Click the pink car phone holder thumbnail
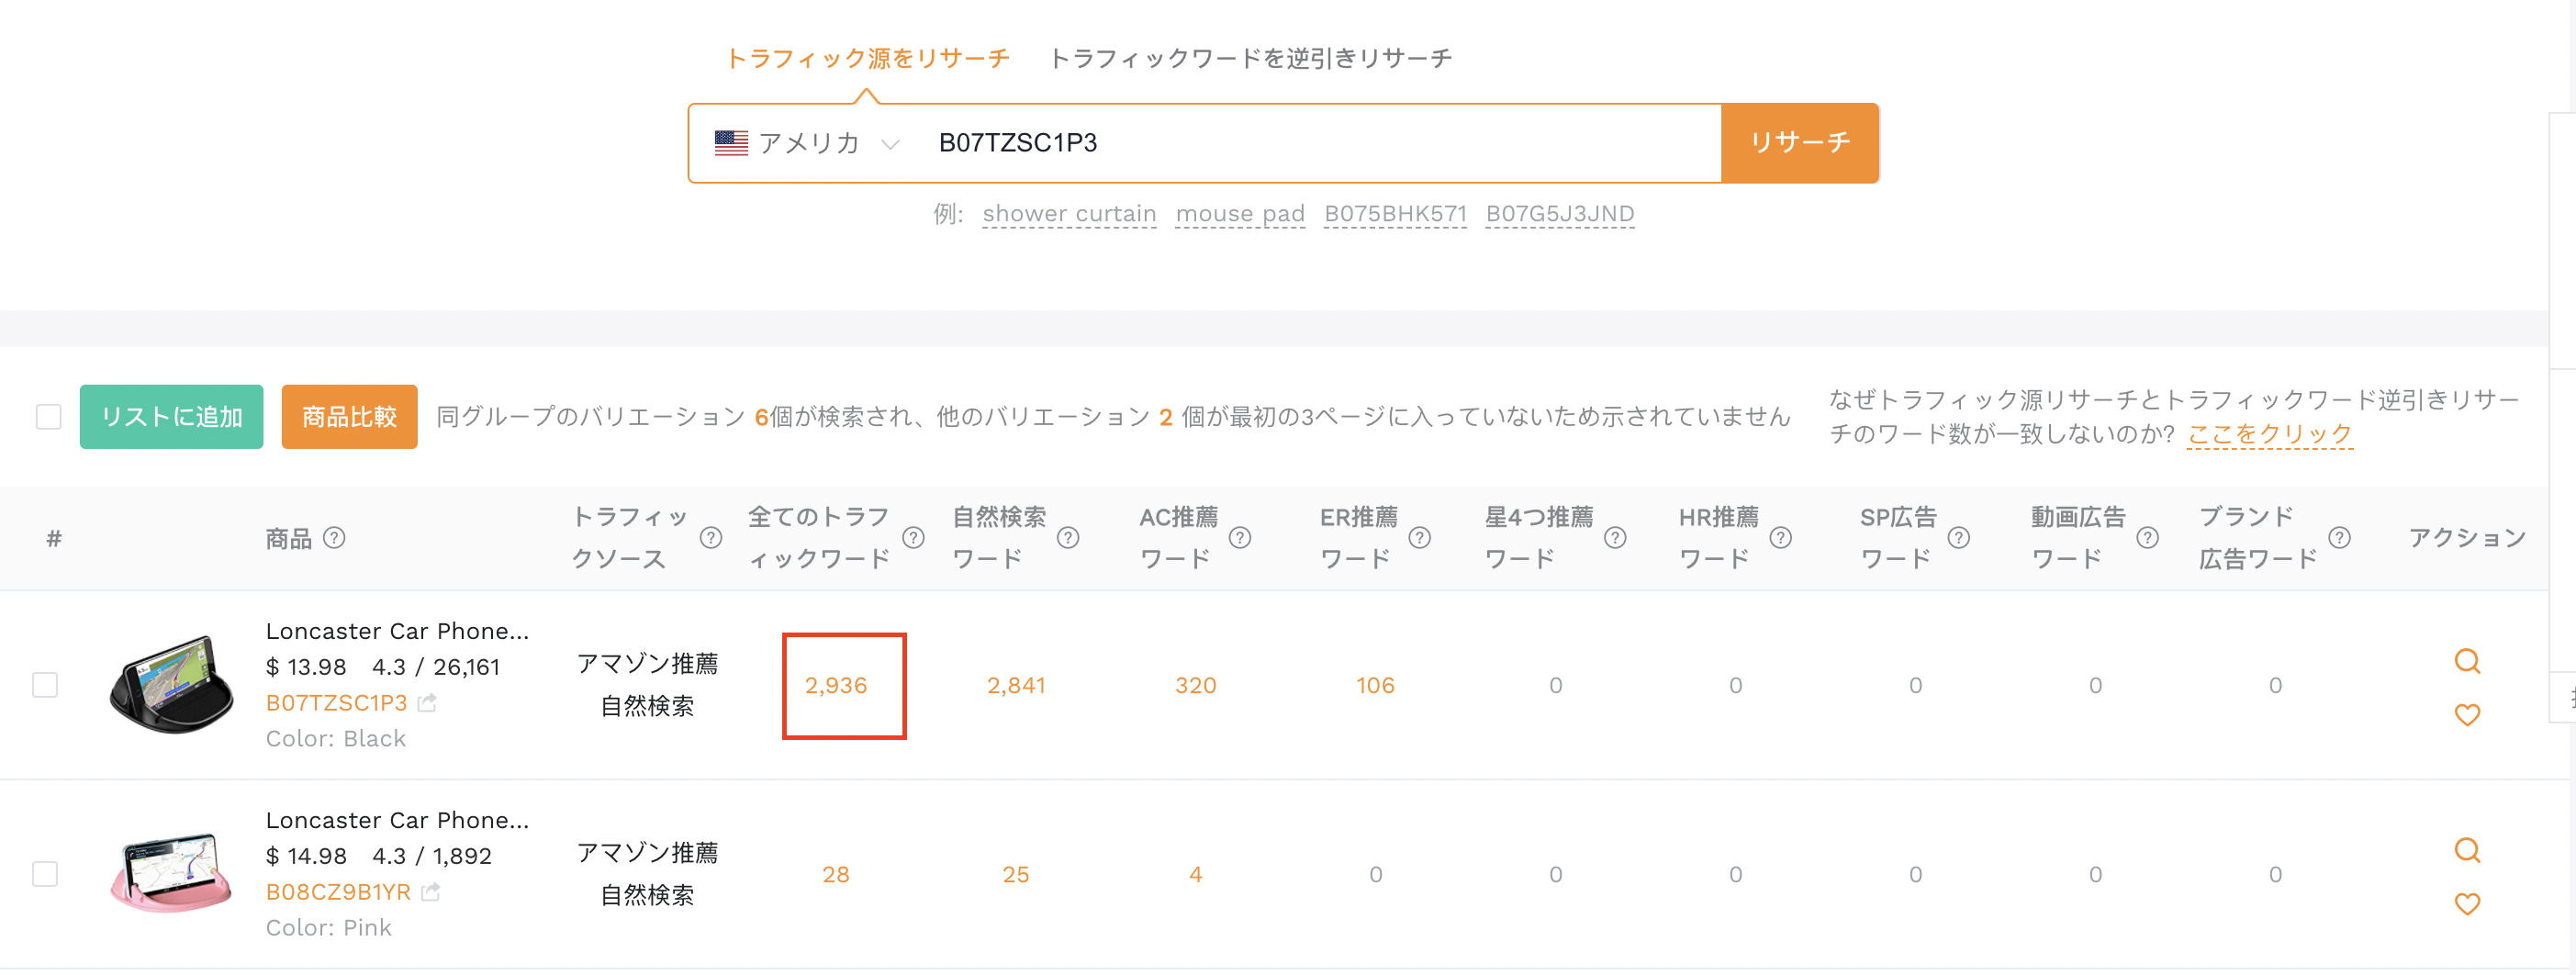Screen dimensions: 2576x975 coord(172,872)
